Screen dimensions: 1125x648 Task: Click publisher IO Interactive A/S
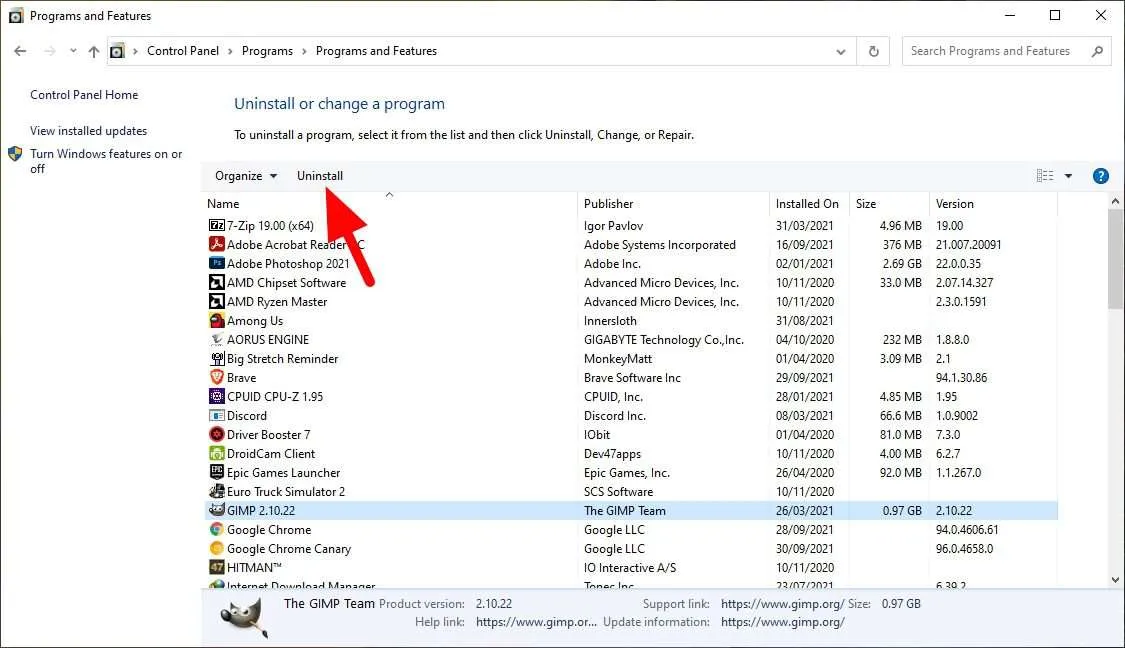(x=630, y=568)
